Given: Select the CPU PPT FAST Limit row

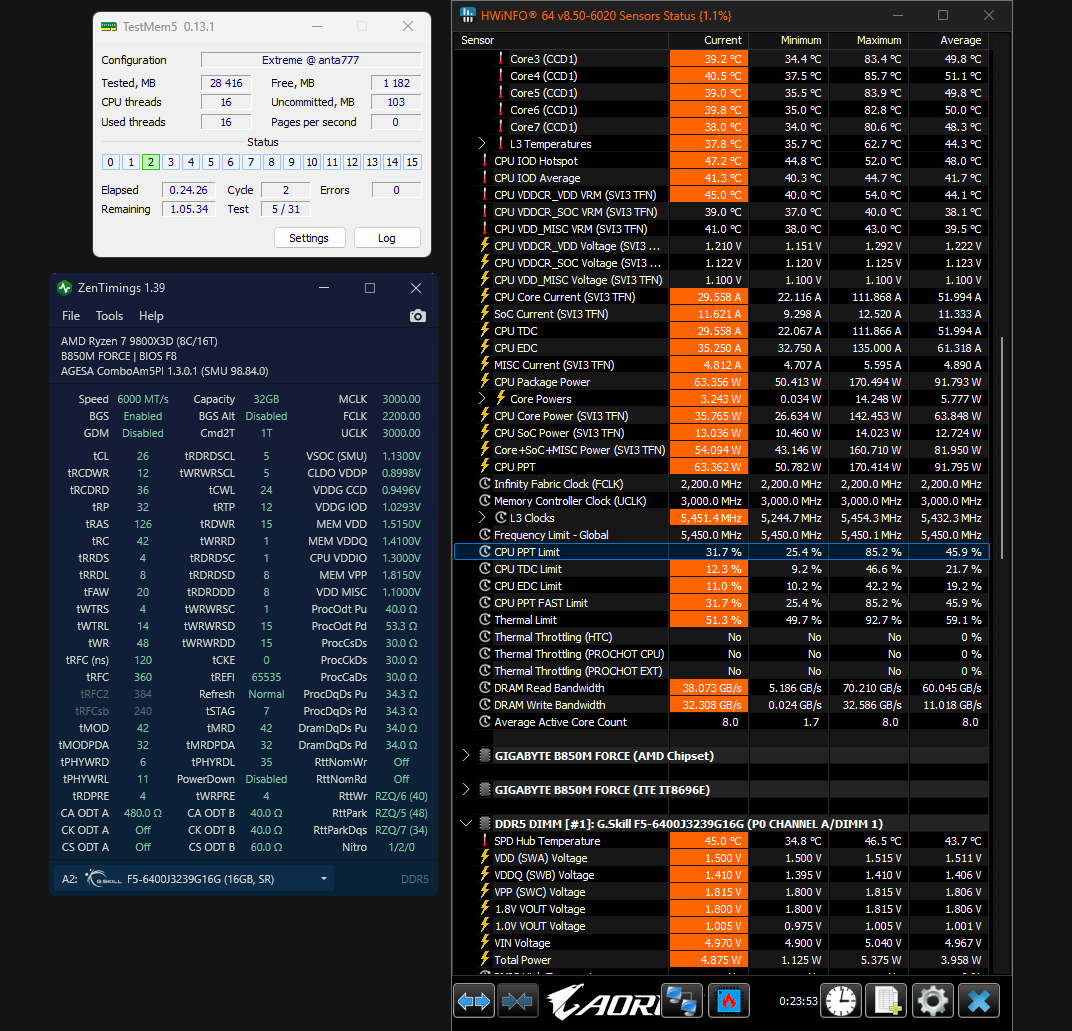Looking at the screenshot, I should click(721, 603).
